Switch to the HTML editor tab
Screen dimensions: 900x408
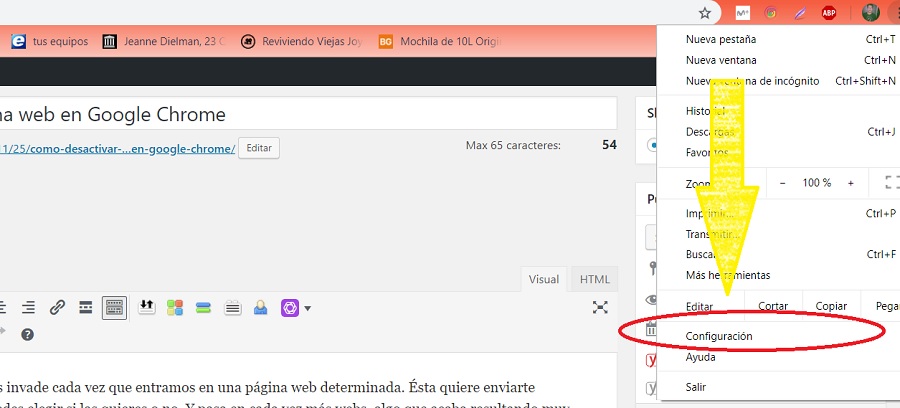595,279
